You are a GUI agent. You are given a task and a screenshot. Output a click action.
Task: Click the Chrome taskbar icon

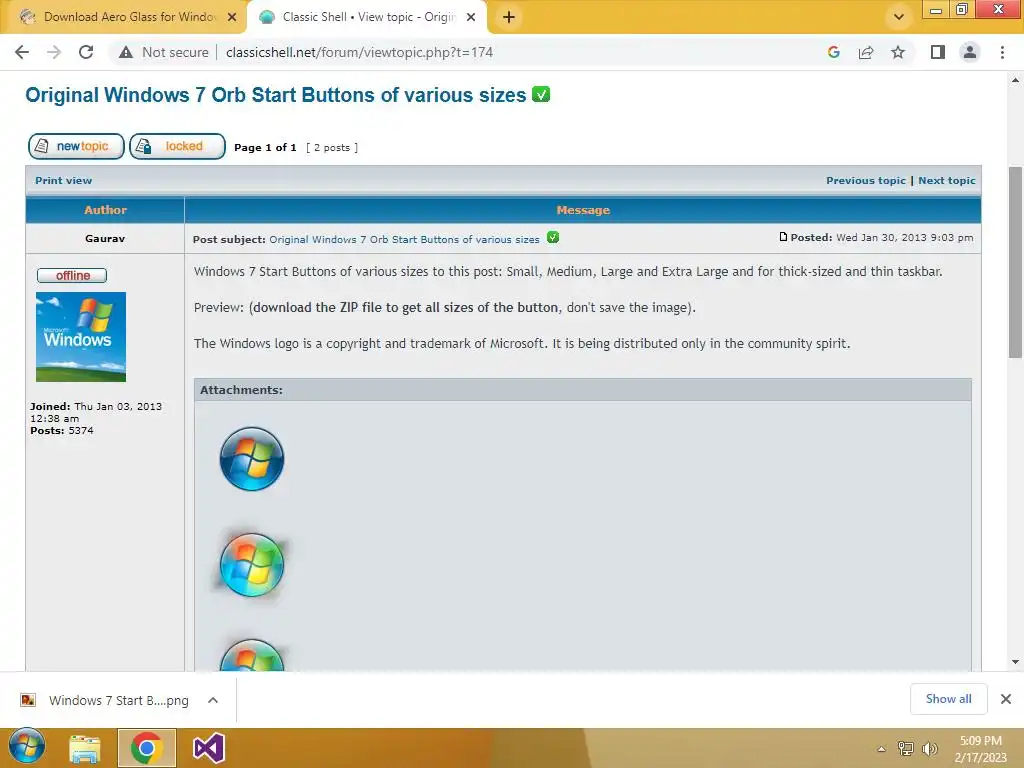coord(146,748)
